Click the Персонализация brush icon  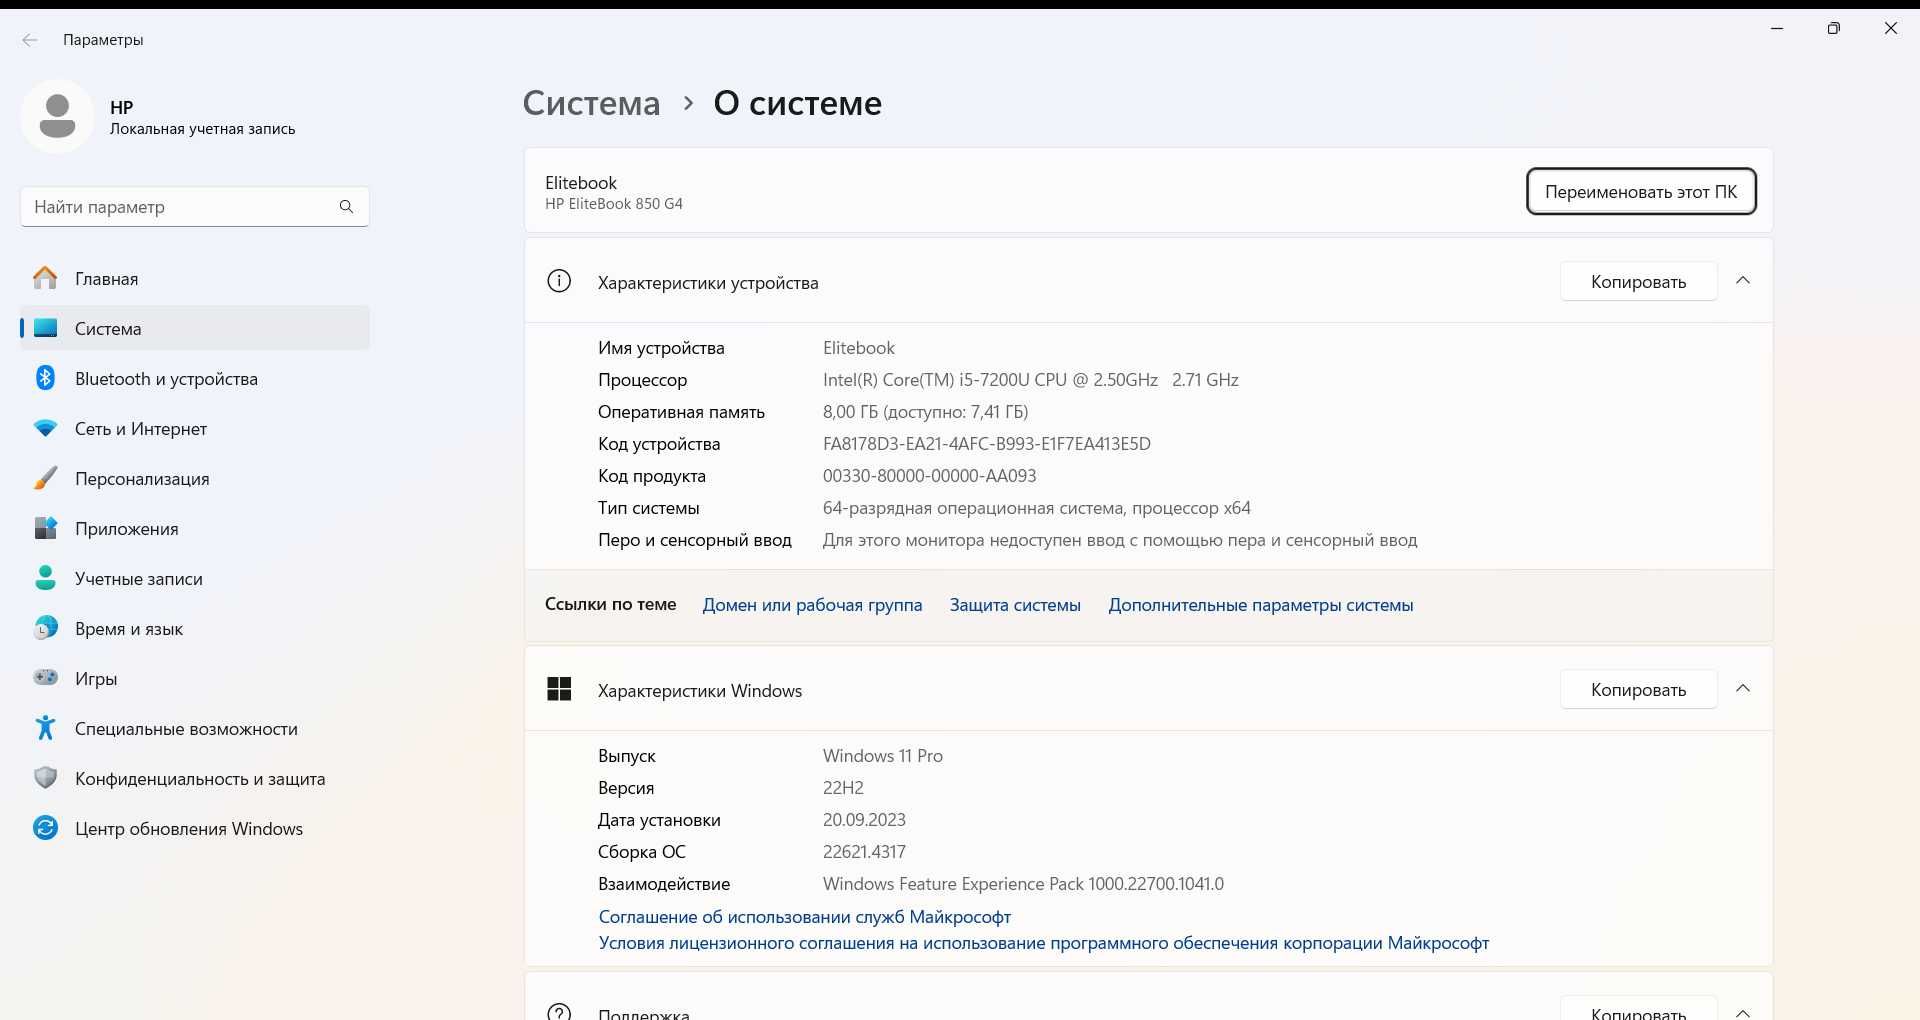coord(45,478)
